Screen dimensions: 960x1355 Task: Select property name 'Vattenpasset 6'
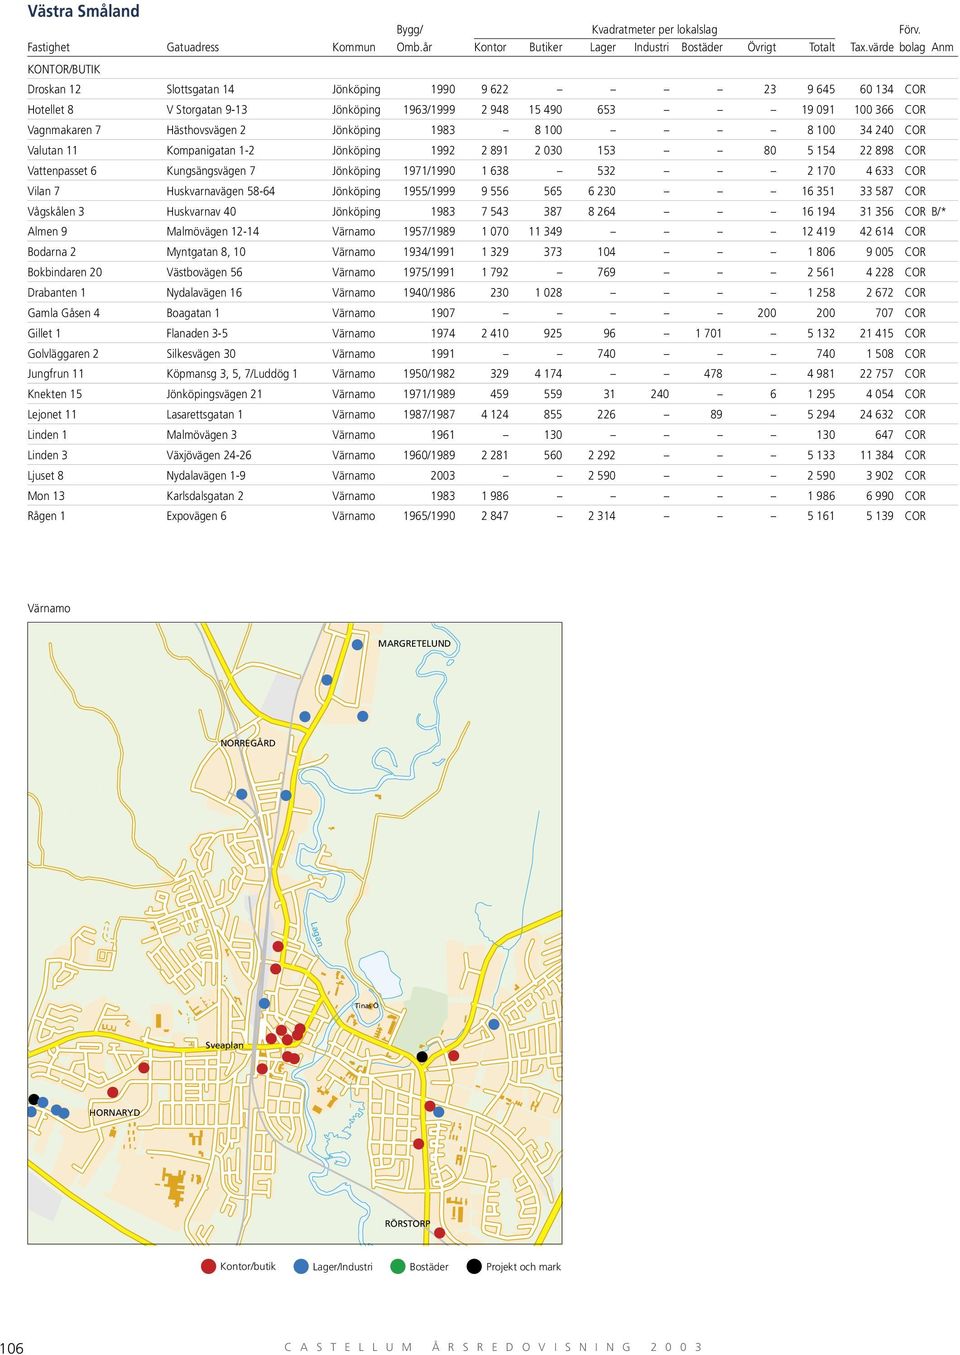pos(62,171)
